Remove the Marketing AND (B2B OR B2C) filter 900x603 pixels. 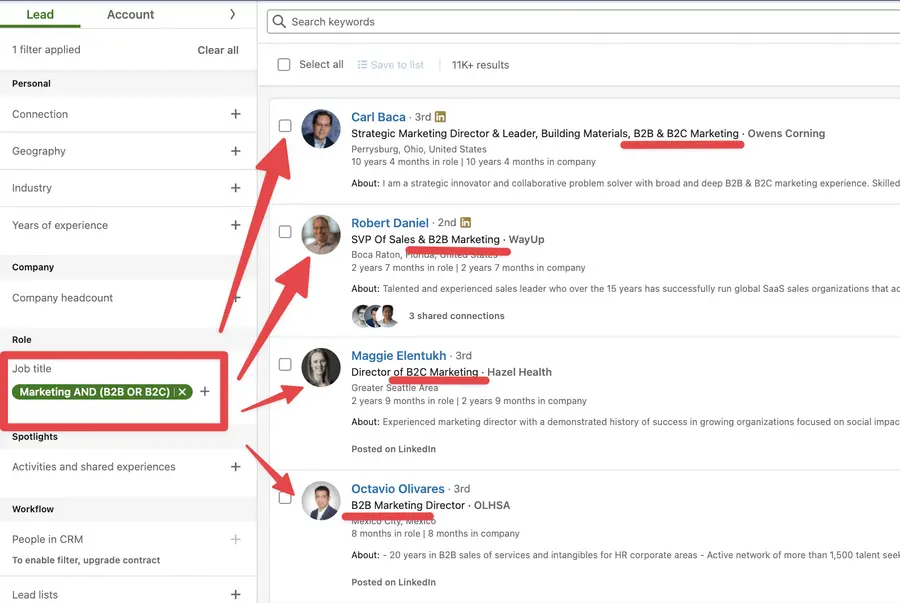pos(181,392)
